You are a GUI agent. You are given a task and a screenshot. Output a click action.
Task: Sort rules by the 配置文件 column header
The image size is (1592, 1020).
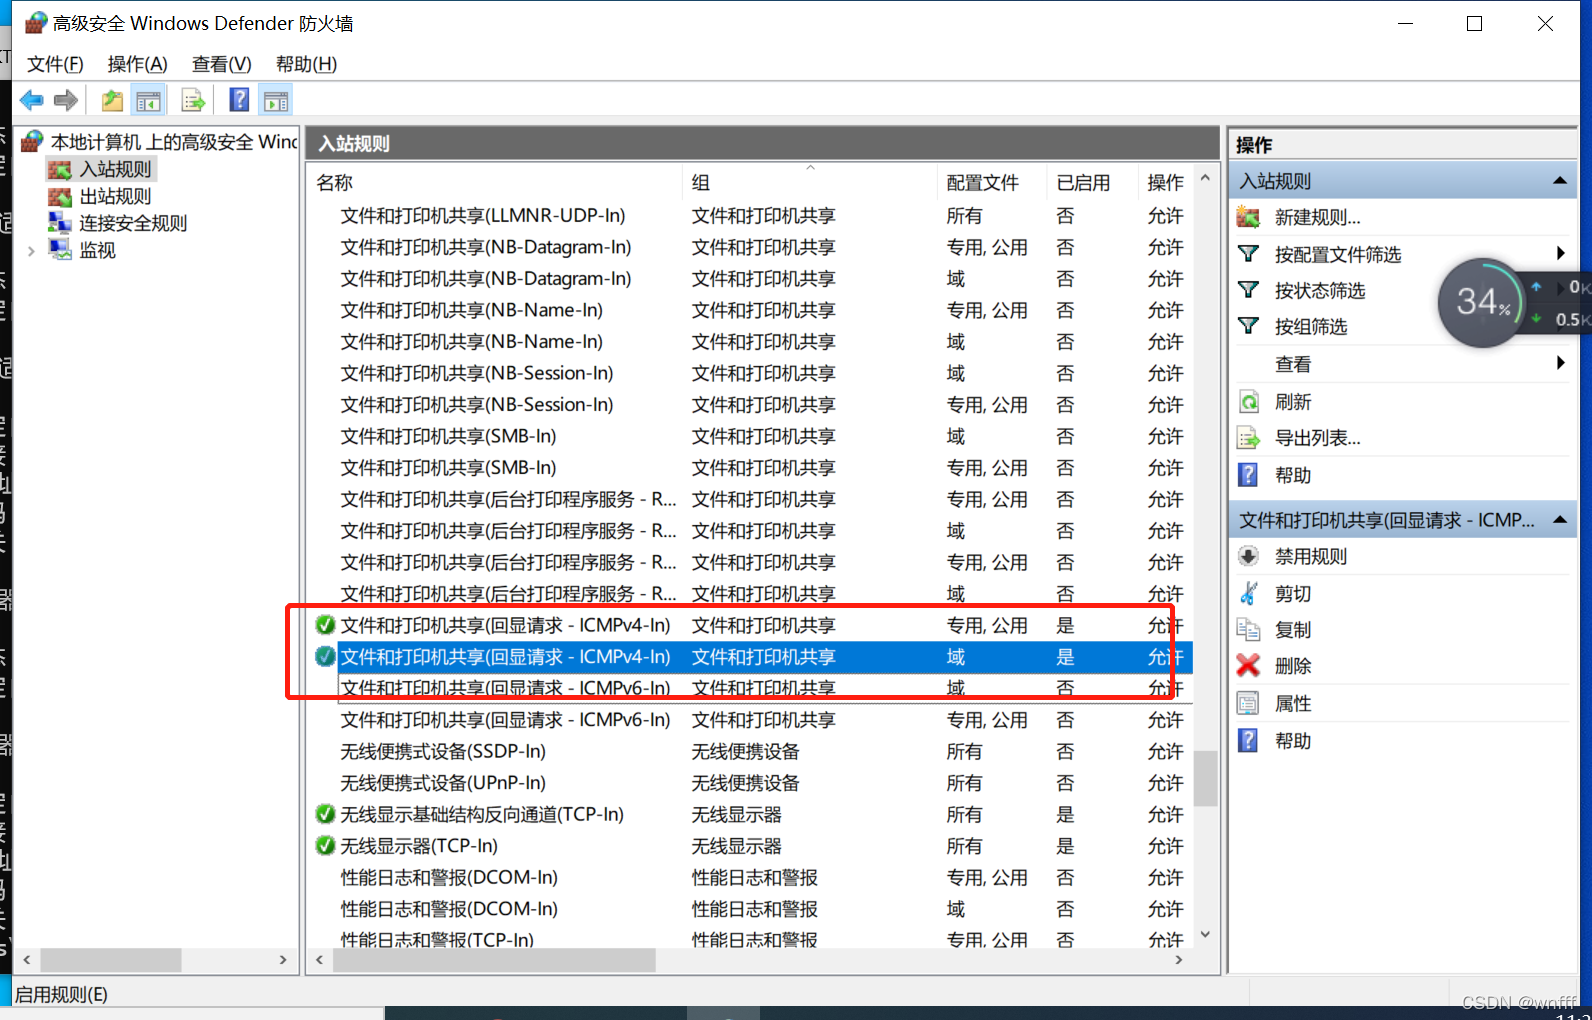(992, 182)
